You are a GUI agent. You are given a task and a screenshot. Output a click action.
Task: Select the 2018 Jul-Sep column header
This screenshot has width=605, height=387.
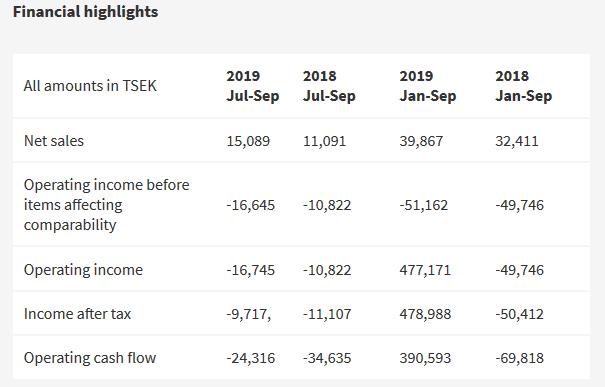[329, 86]
